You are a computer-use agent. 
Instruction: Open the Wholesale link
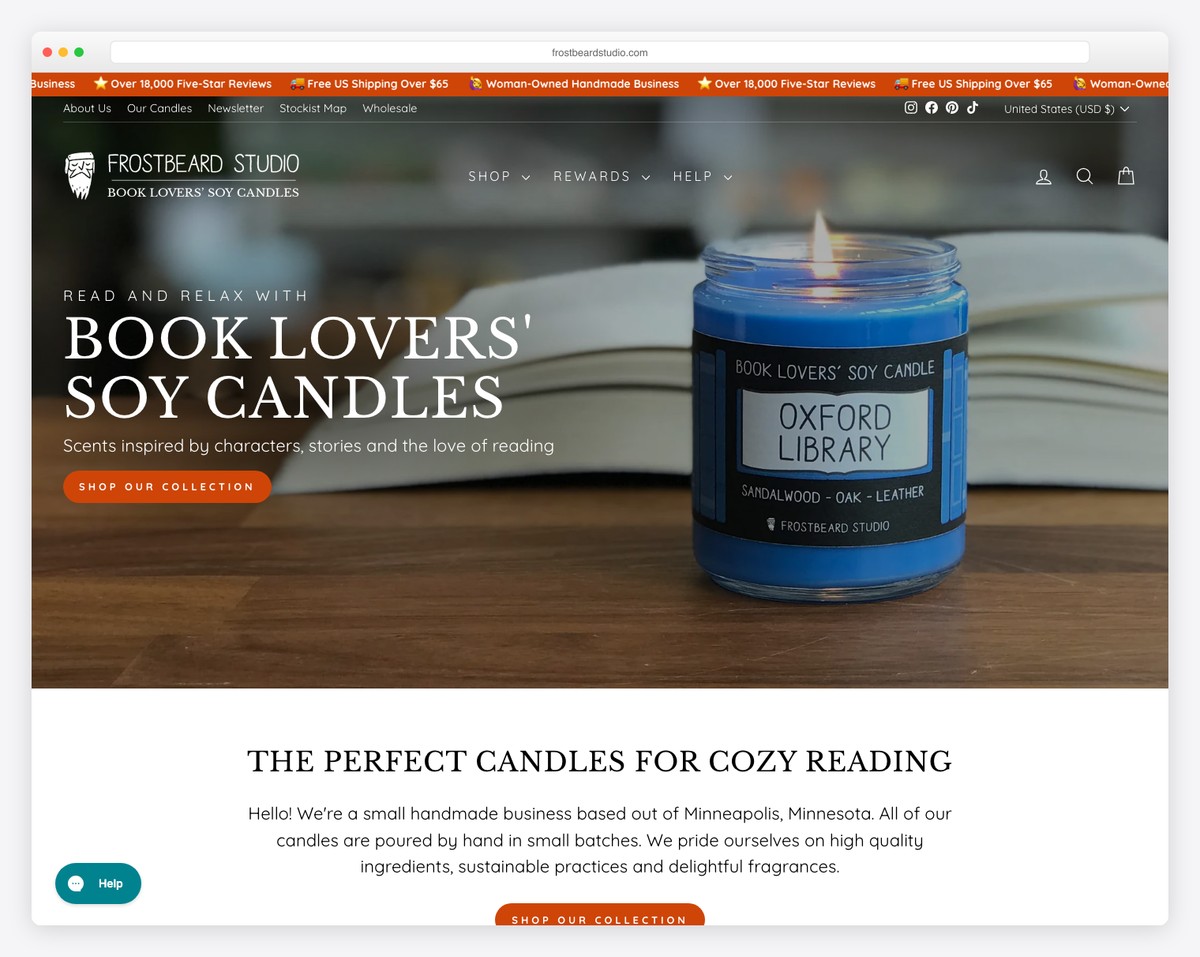390,108
